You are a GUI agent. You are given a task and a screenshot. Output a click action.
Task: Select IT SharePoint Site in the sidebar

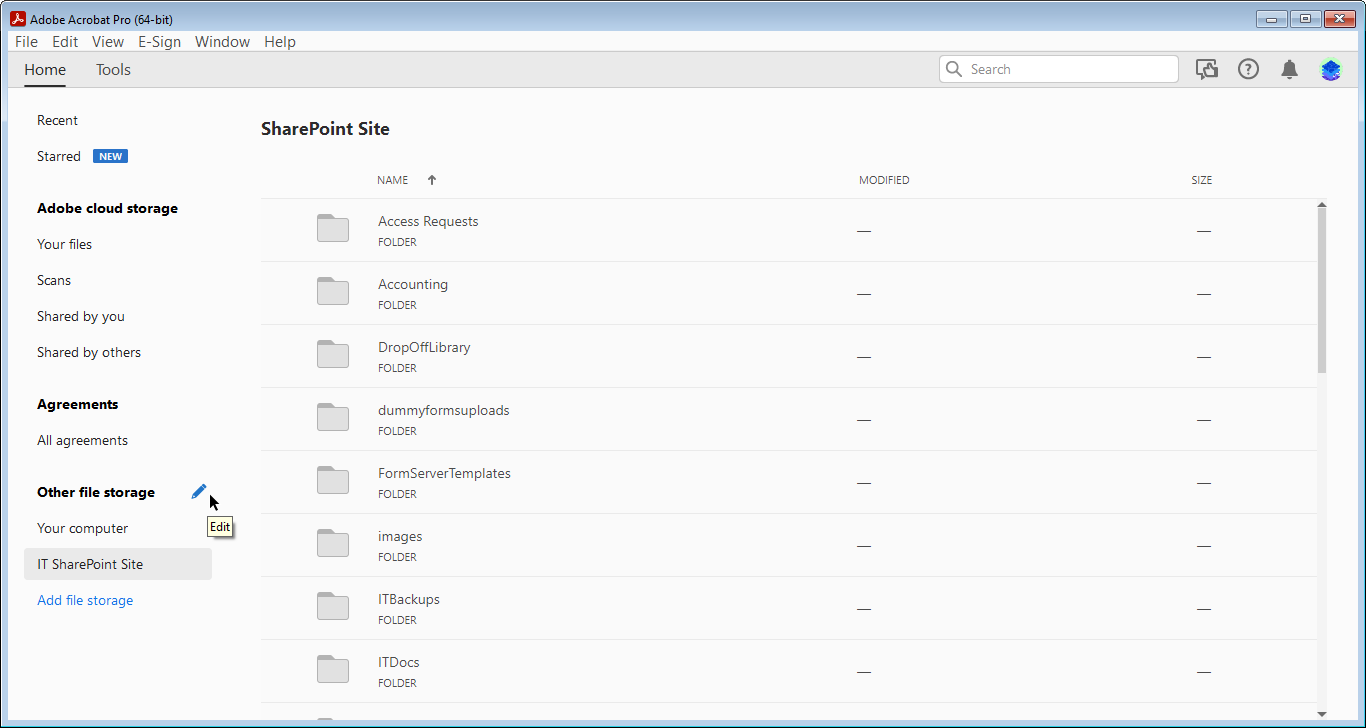118,564
